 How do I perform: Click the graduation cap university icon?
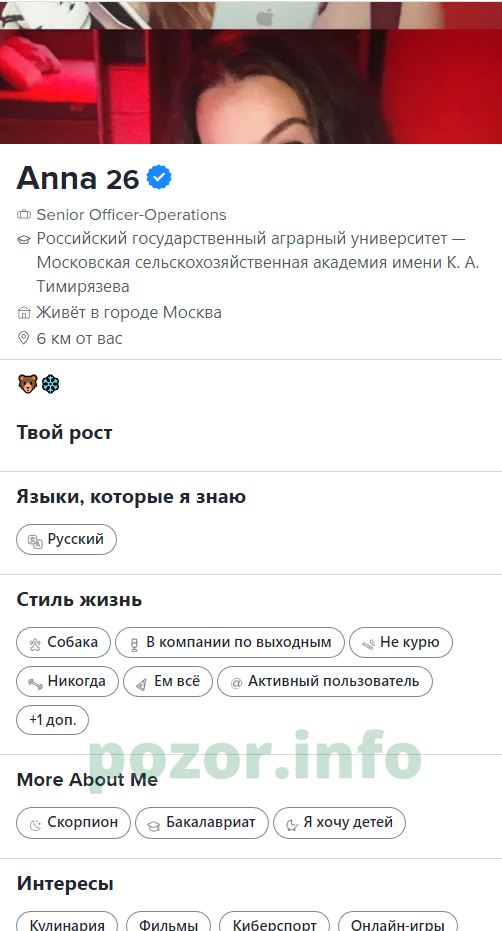(24, 239)
